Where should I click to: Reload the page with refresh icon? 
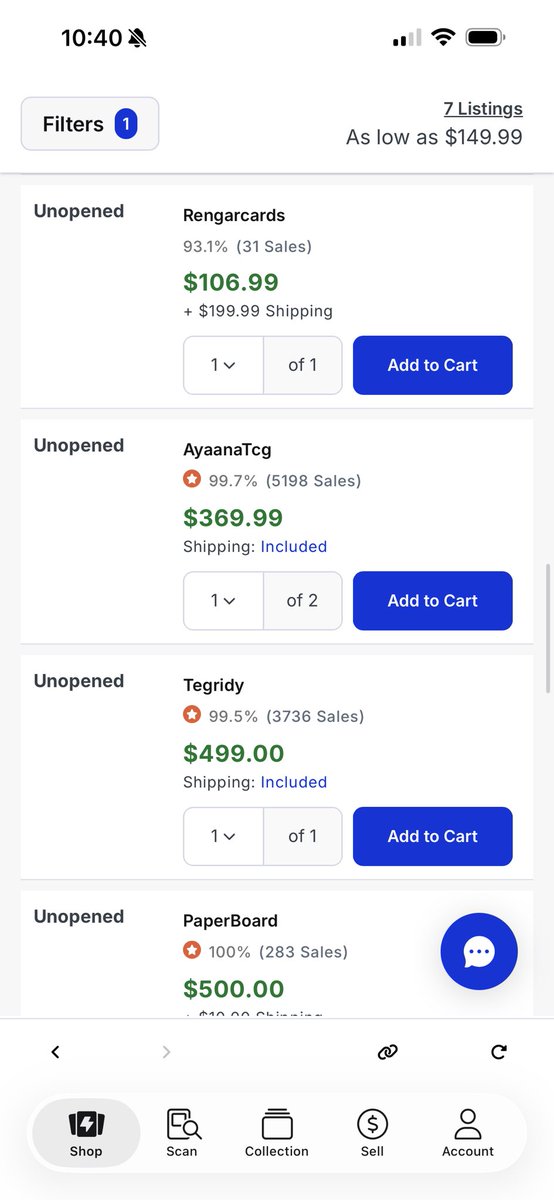point(499,1051)
